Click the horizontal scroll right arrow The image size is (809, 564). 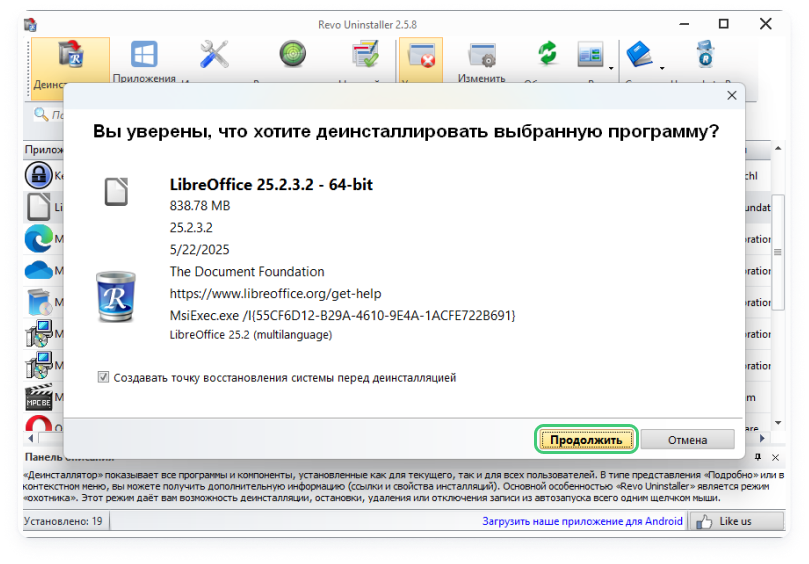coord(762,438)
